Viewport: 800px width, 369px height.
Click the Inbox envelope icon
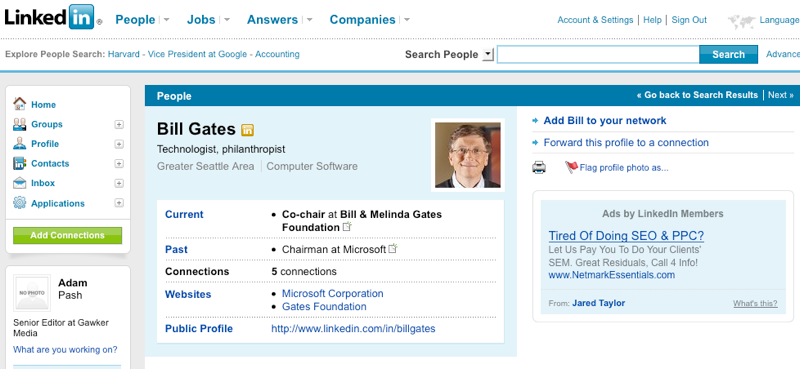[19, 183]
